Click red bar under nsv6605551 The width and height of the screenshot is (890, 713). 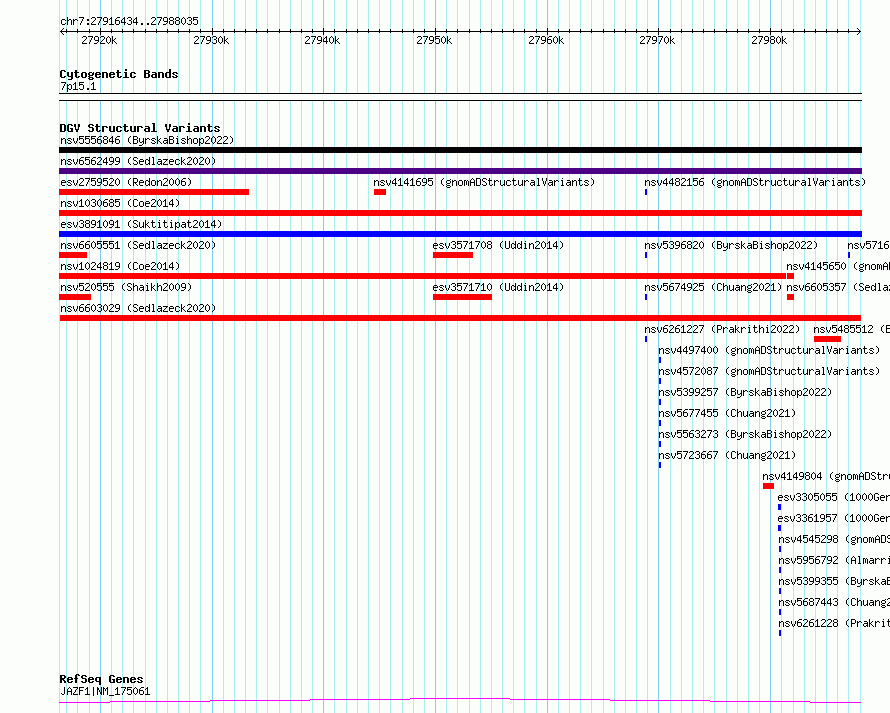pyautogui.click(x=73, y=255)
